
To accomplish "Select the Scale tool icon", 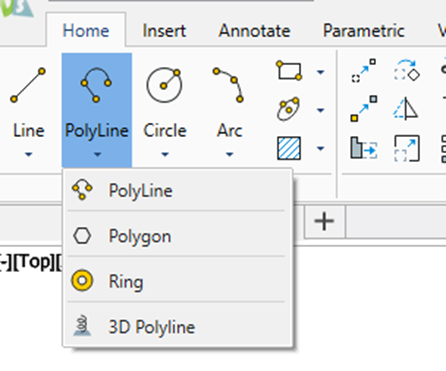I will tap(407, 148).
